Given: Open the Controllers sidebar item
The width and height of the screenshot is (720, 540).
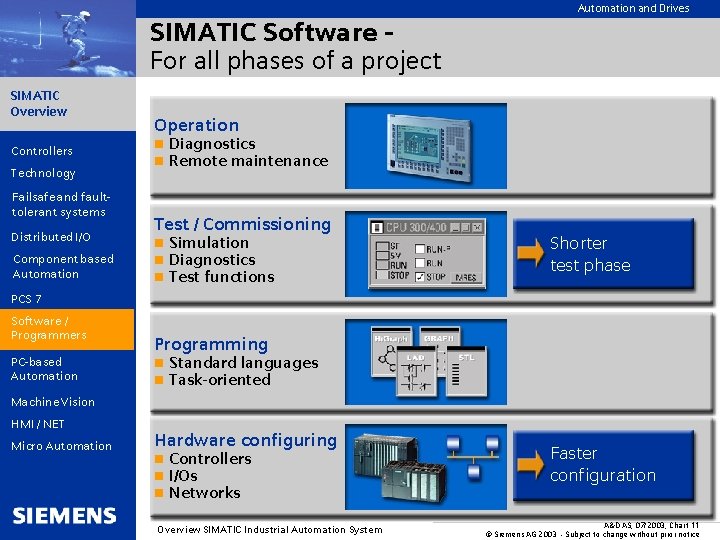Looking at the screenshot, I should [42, 151].
